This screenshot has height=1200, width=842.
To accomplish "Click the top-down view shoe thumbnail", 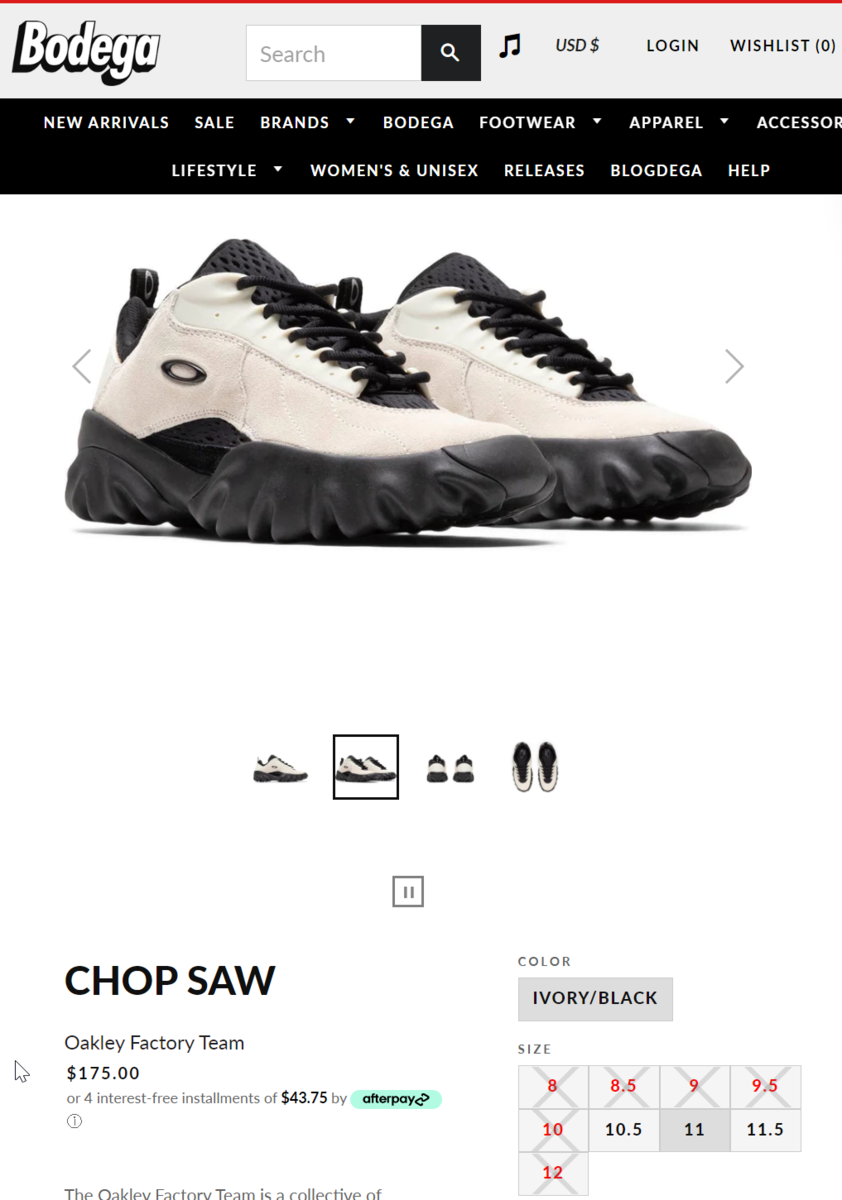I will point(535,767).
